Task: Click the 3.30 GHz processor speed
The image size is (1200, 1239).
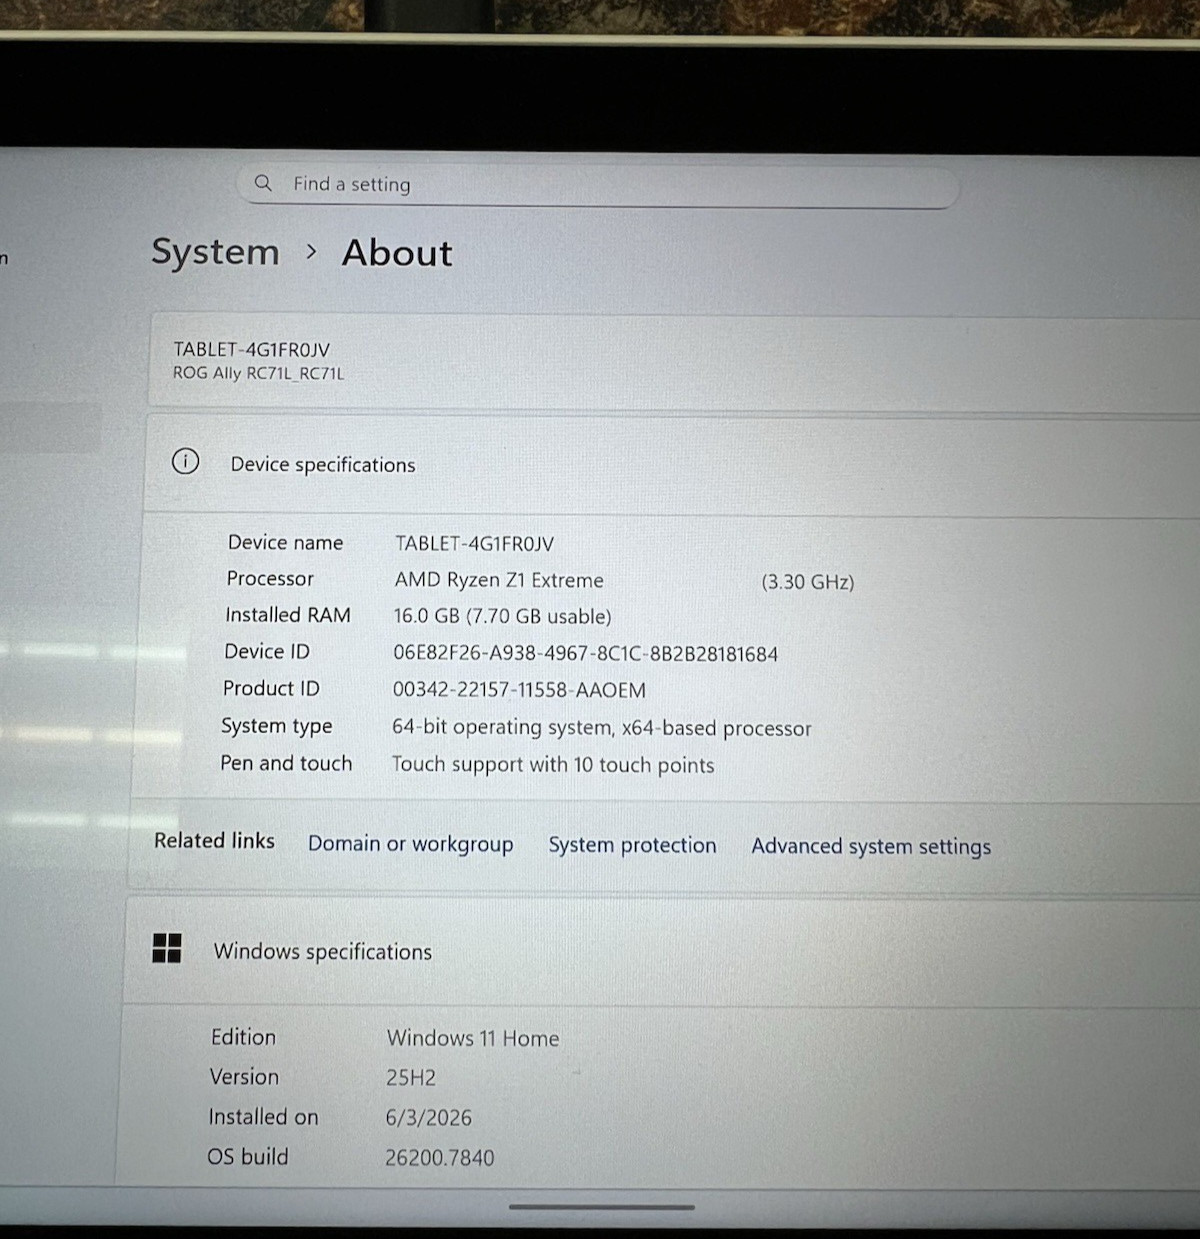Action: (x=807, y=582)
